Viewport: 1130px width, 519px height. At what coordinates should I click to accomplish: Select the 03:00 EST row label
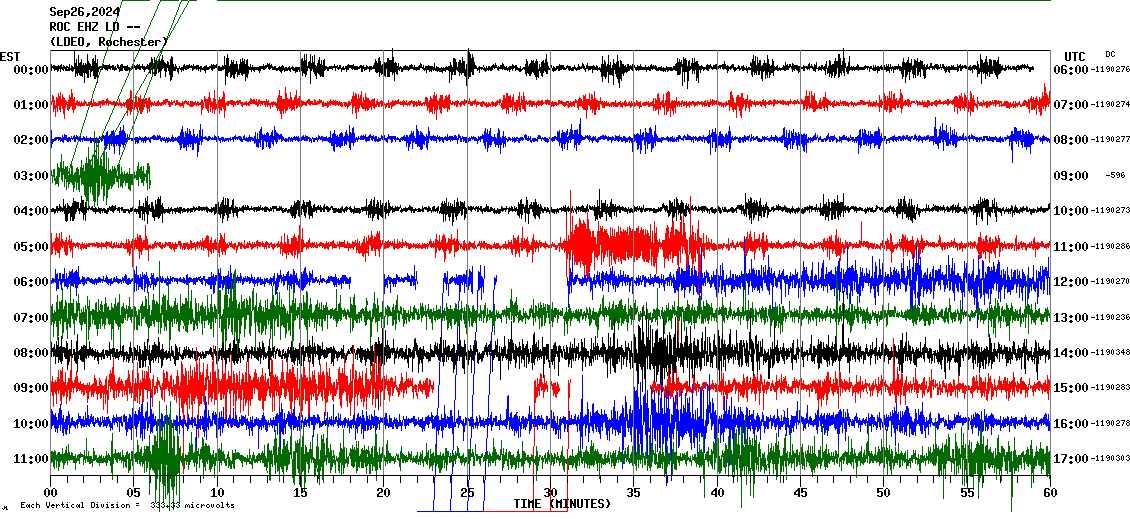[30, 176]
